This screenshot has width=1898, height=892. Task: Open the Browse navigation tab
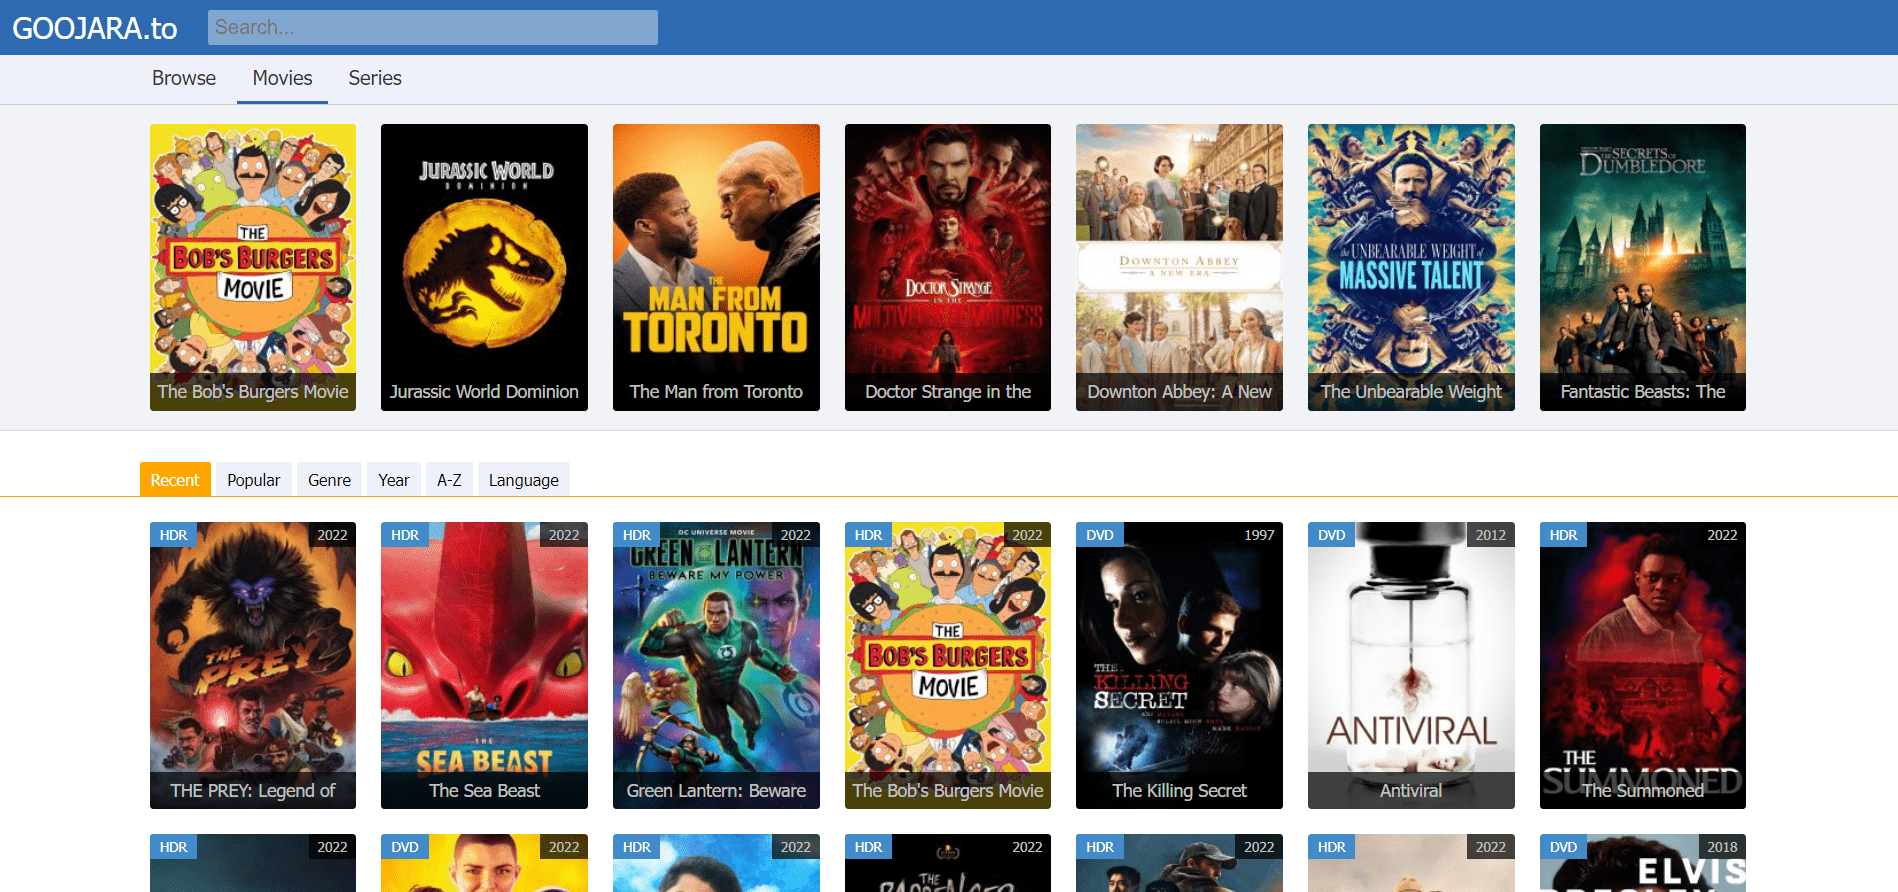pos(184,78)
